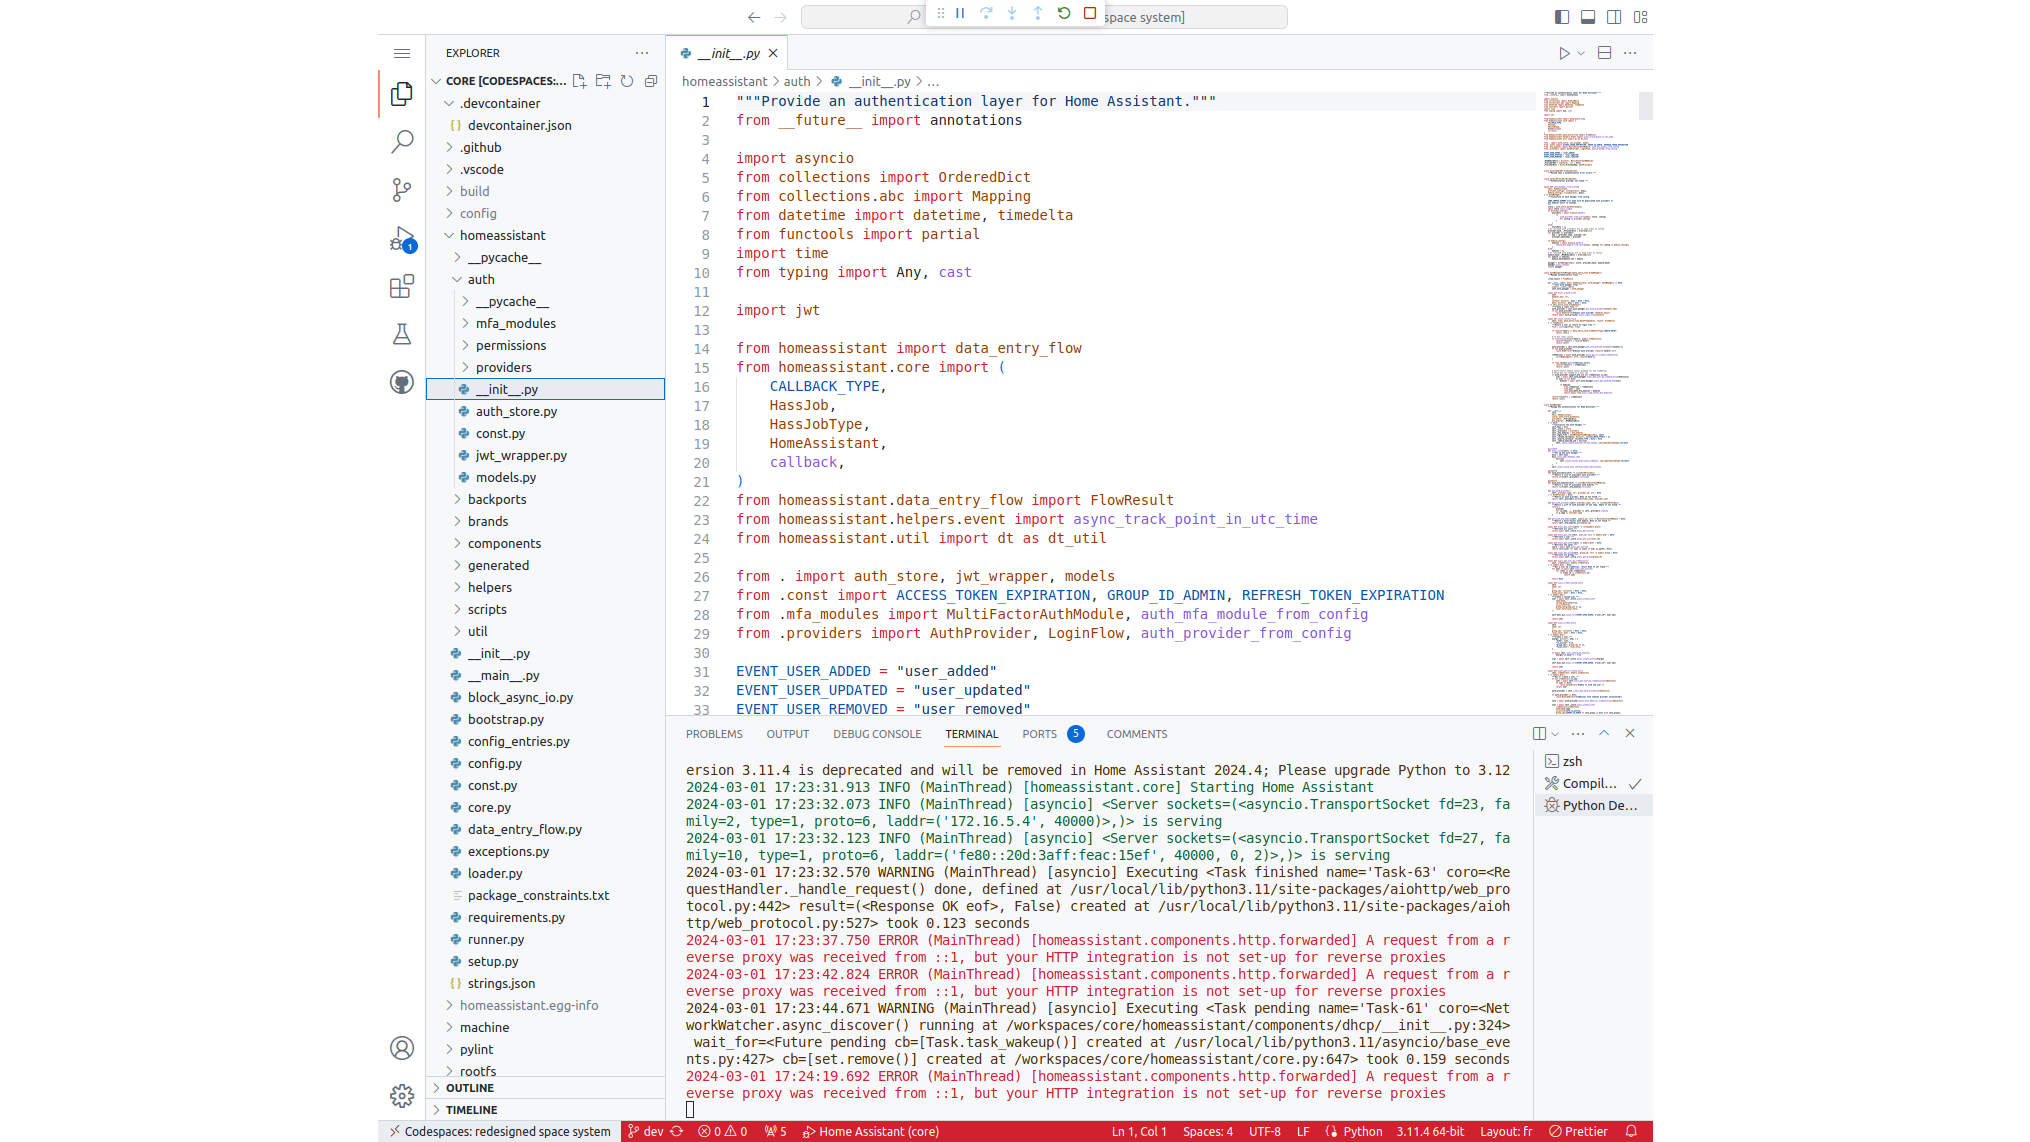Stop the debug session
The image size is (2030, 1142).
point(1090,14)
